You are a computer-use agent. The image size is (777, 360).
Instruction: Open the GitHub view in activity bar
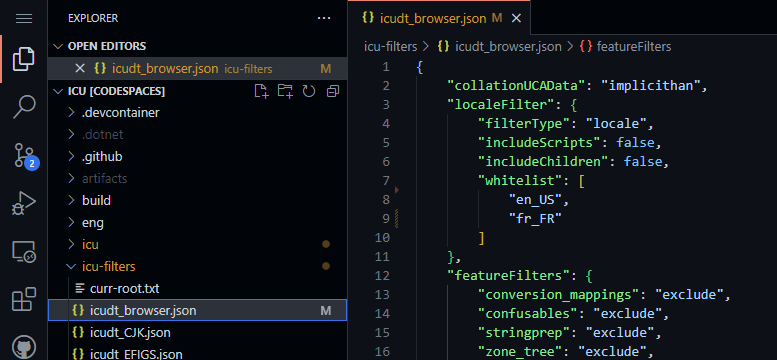[24, 346]
